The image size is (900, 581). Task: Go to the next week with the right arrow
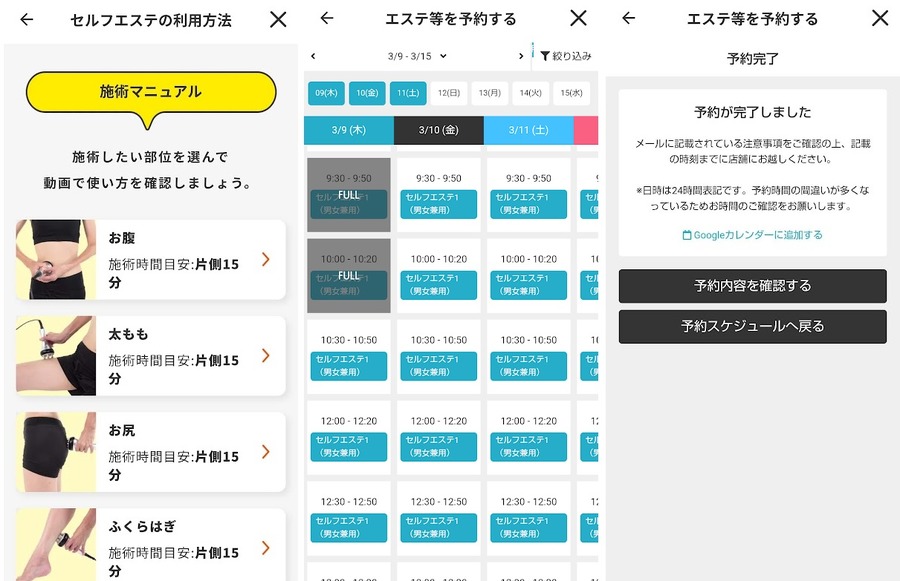(519, 55)
